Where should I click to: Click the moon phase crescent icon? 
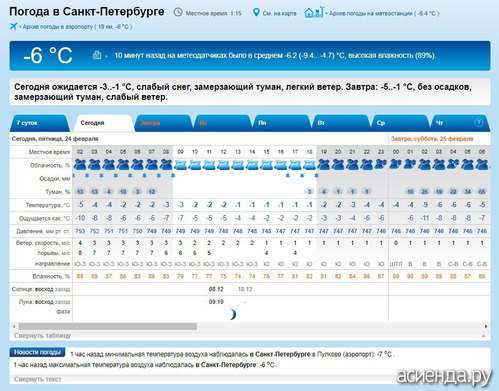(x=233, y=314)
